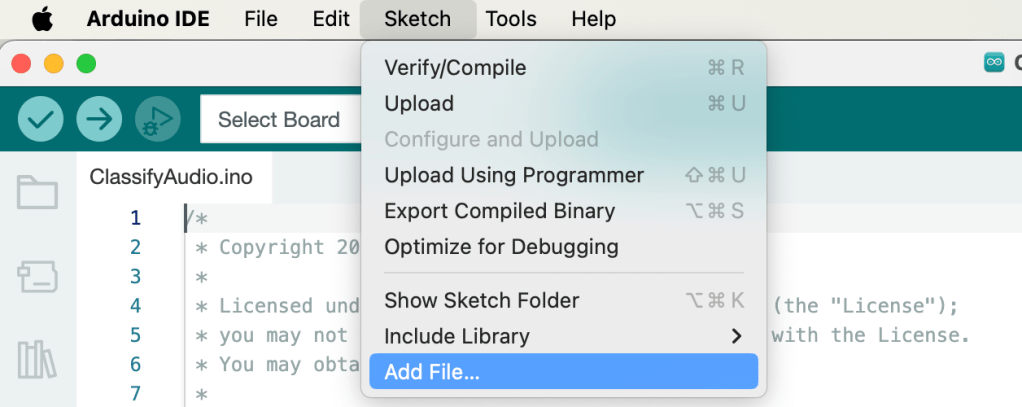
Task: Open the Tools menu
Action: coord(511,19)
